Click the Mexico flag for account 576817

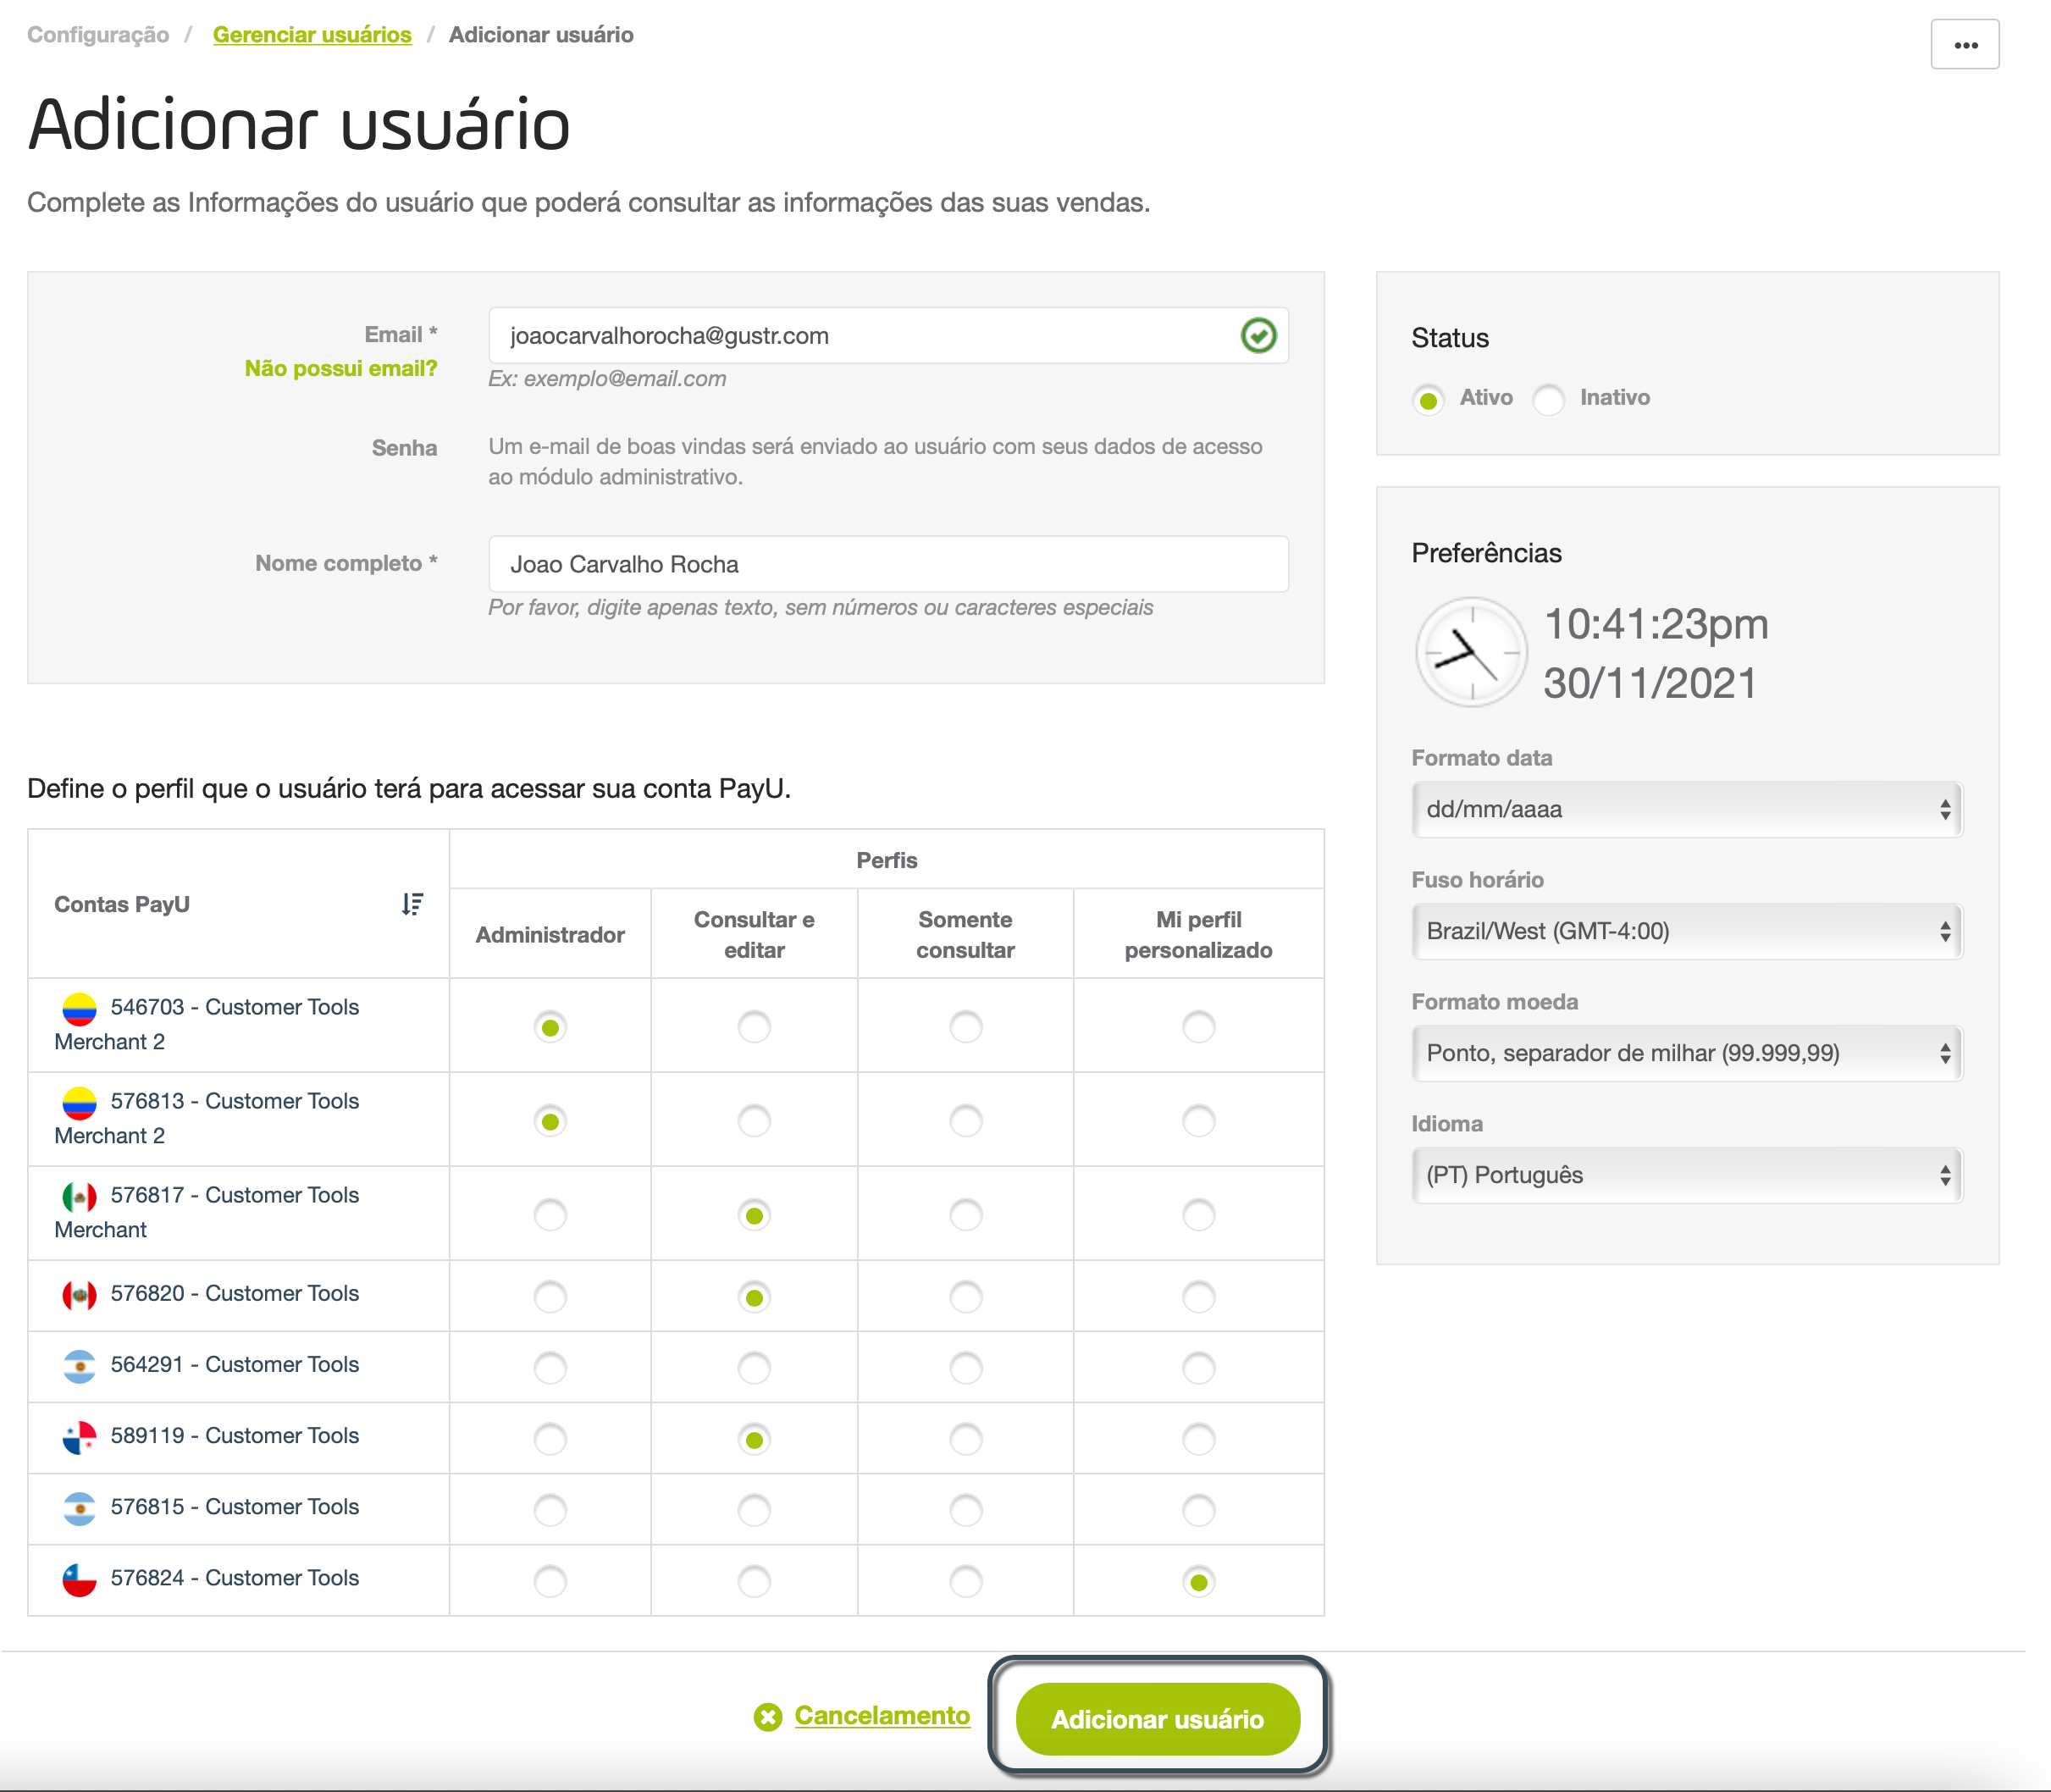(x=79, y=1196)
